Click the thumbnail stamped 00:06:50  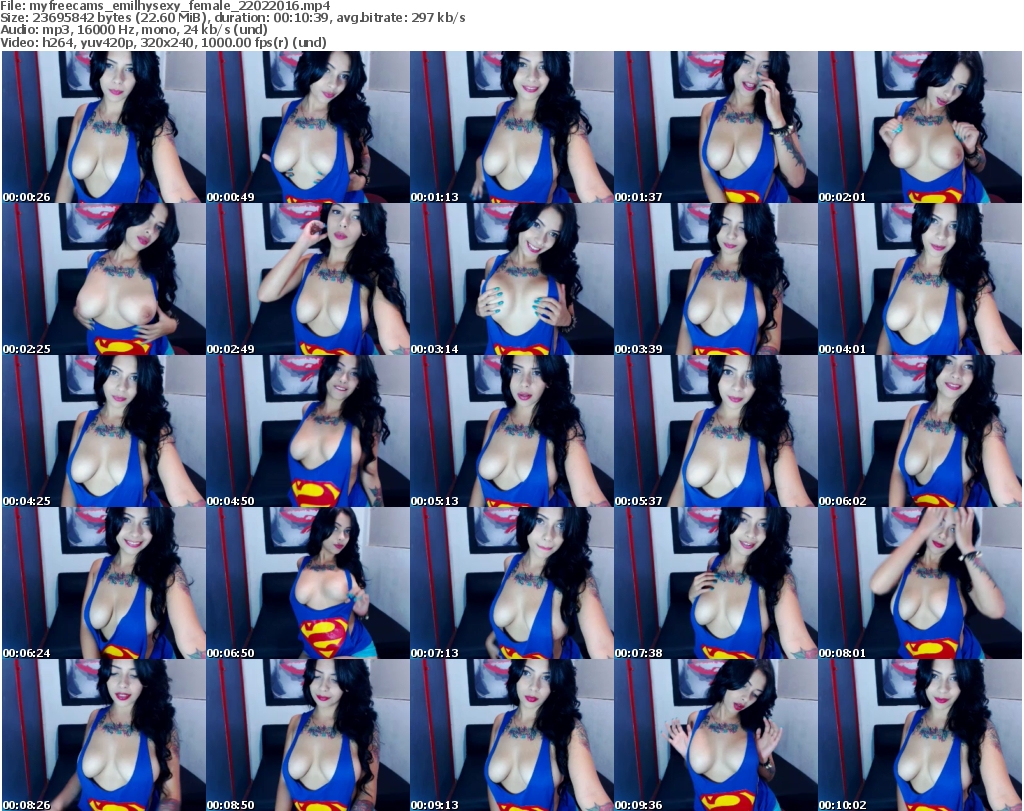[x=308, y=583]
